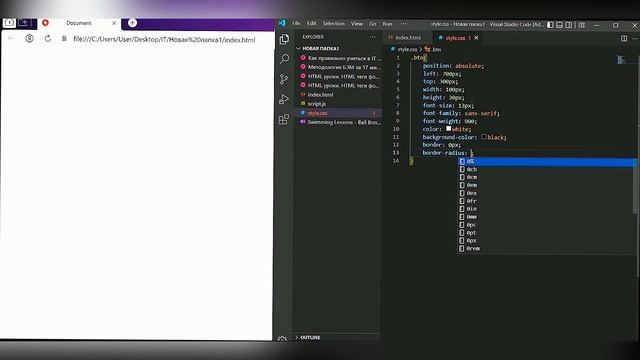The image size is (640, 360).
Task: Open Swimming Lessons audio file
Action: click(x=339, y=122)
